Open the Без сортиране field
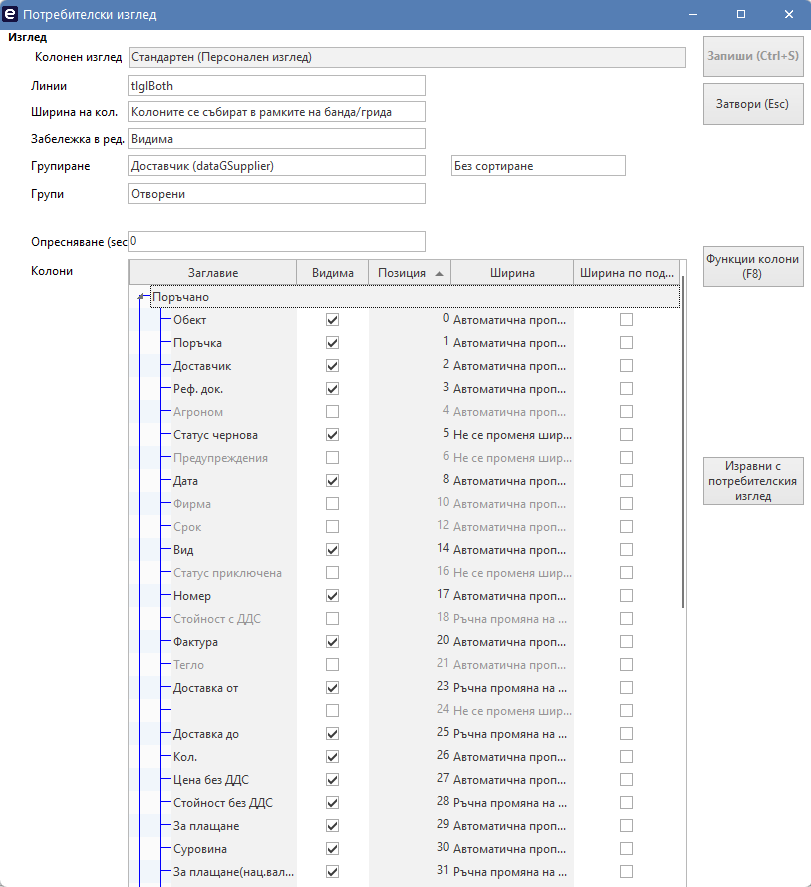Image resolution: width=811 pixels, height=887 pixels. tap(538, 166)
